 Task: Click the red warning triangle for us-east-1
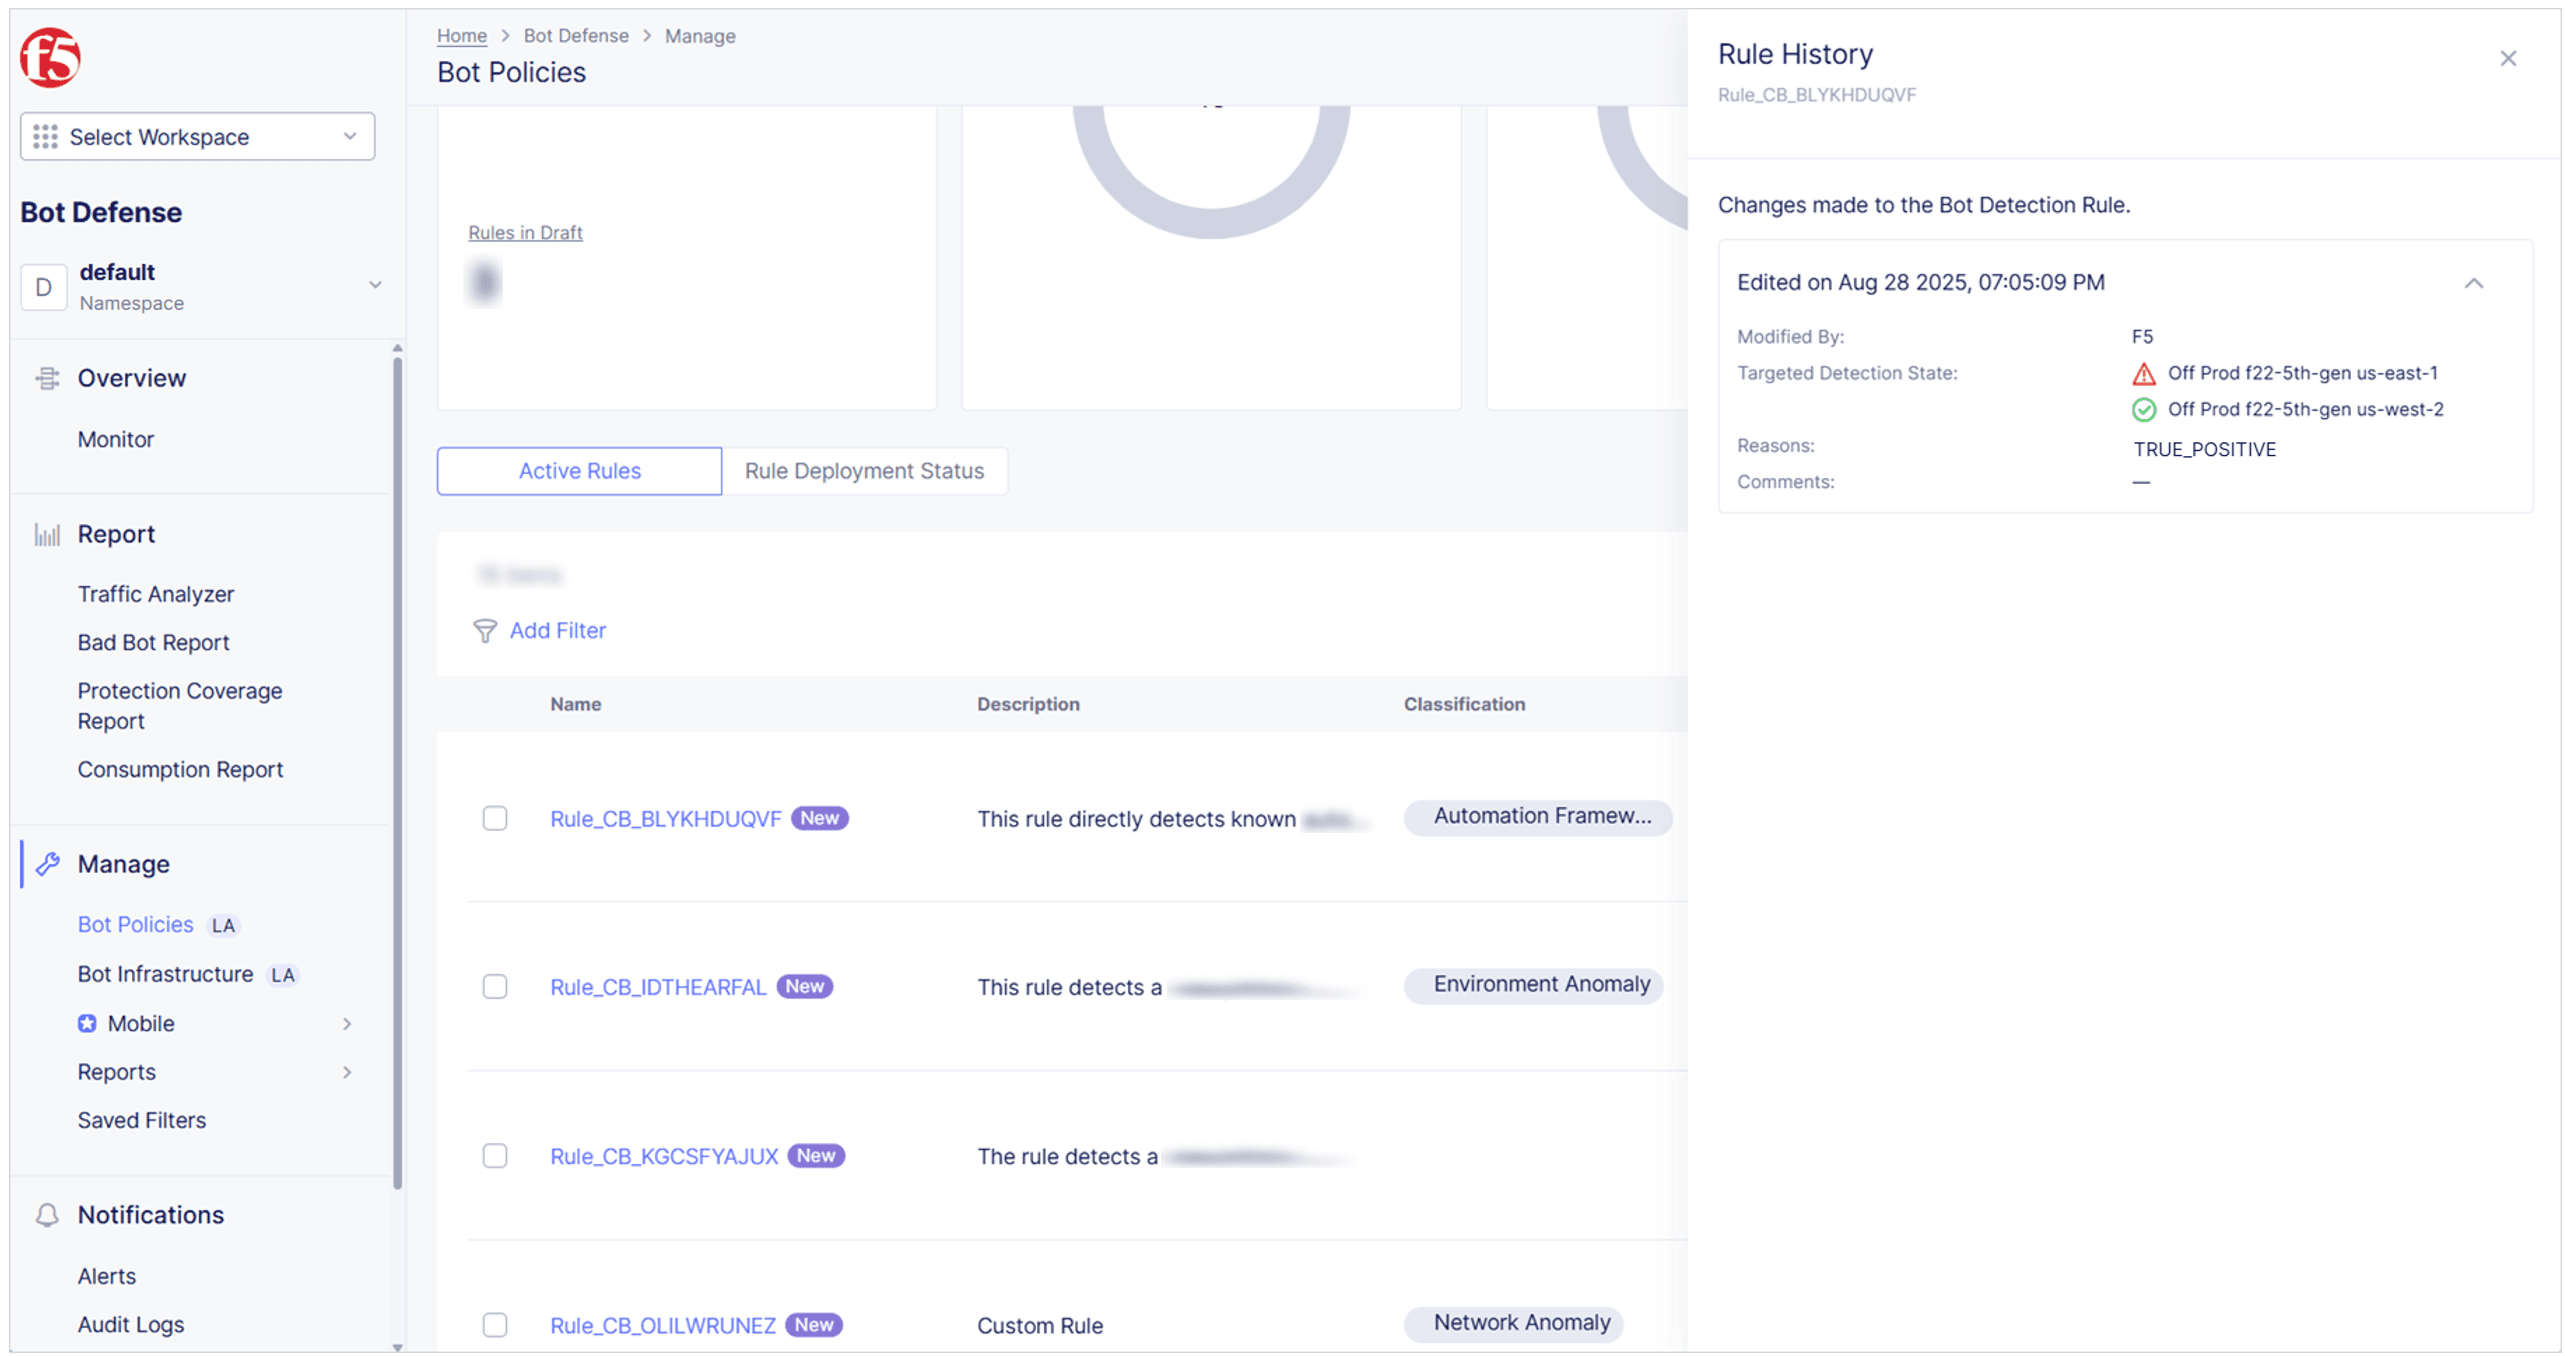point(2142,374)
